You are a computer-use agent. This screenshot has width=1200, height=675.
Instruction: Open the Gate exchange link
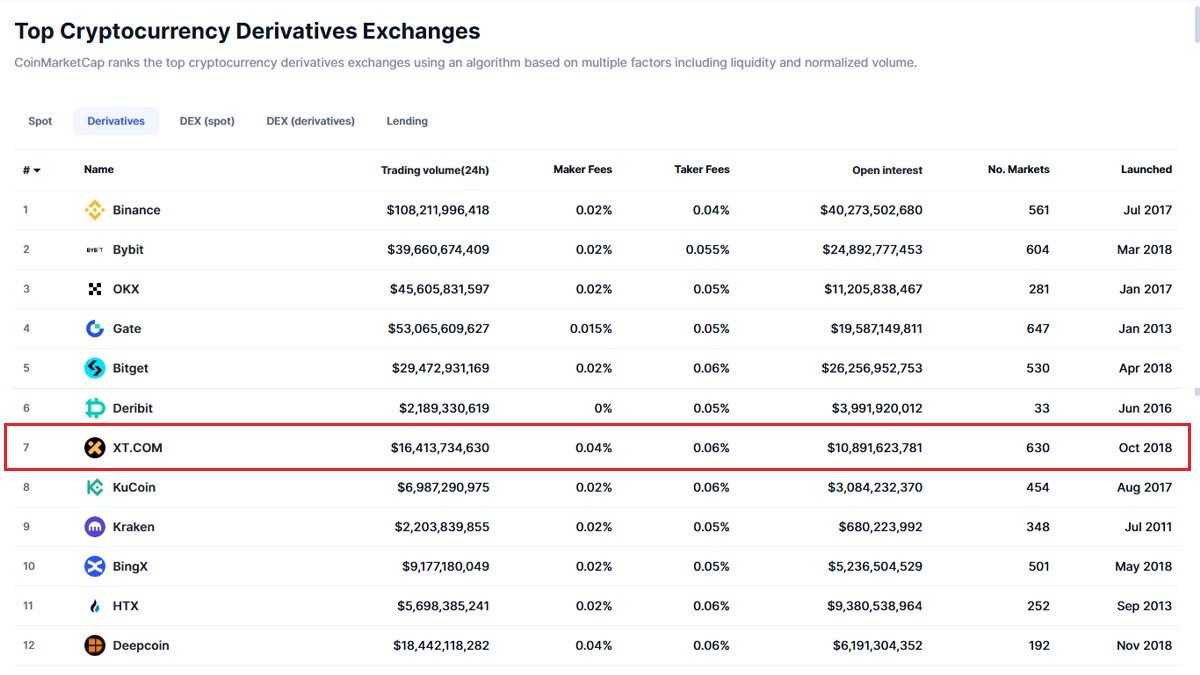(127, 329)
